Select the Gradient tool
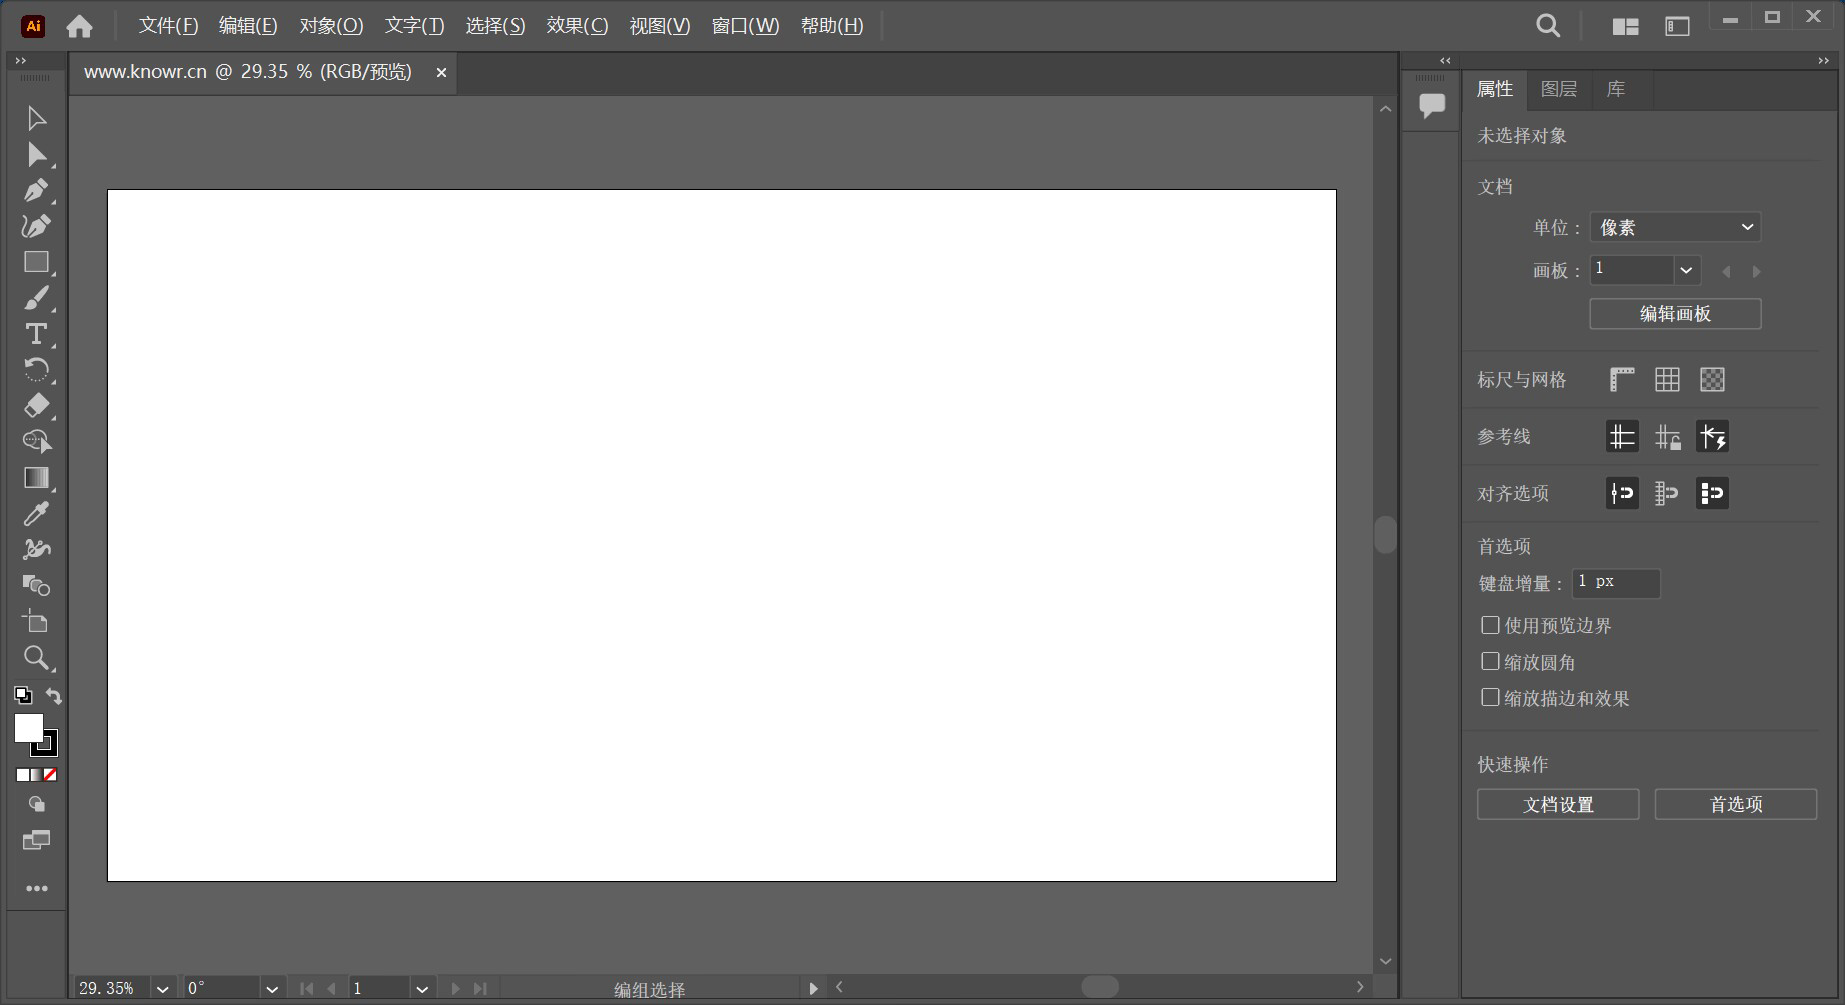The width and height of the screenshot is (1845, 1005). [x=36, y=478]
